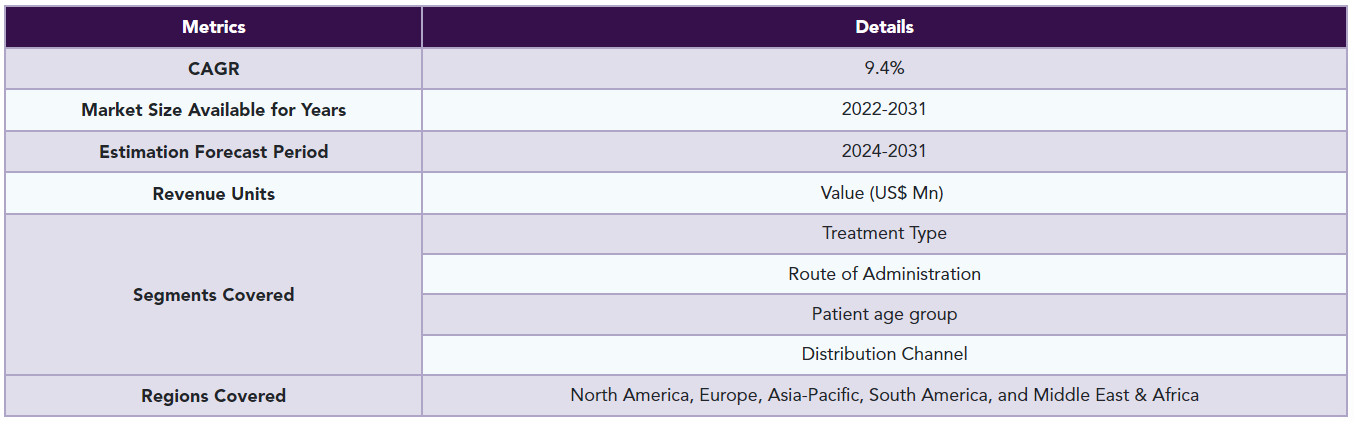This screenshot has width=1354, height=422.
Task: Click Asia-Pacific in regions list
Action: click(x=814, y=395)
